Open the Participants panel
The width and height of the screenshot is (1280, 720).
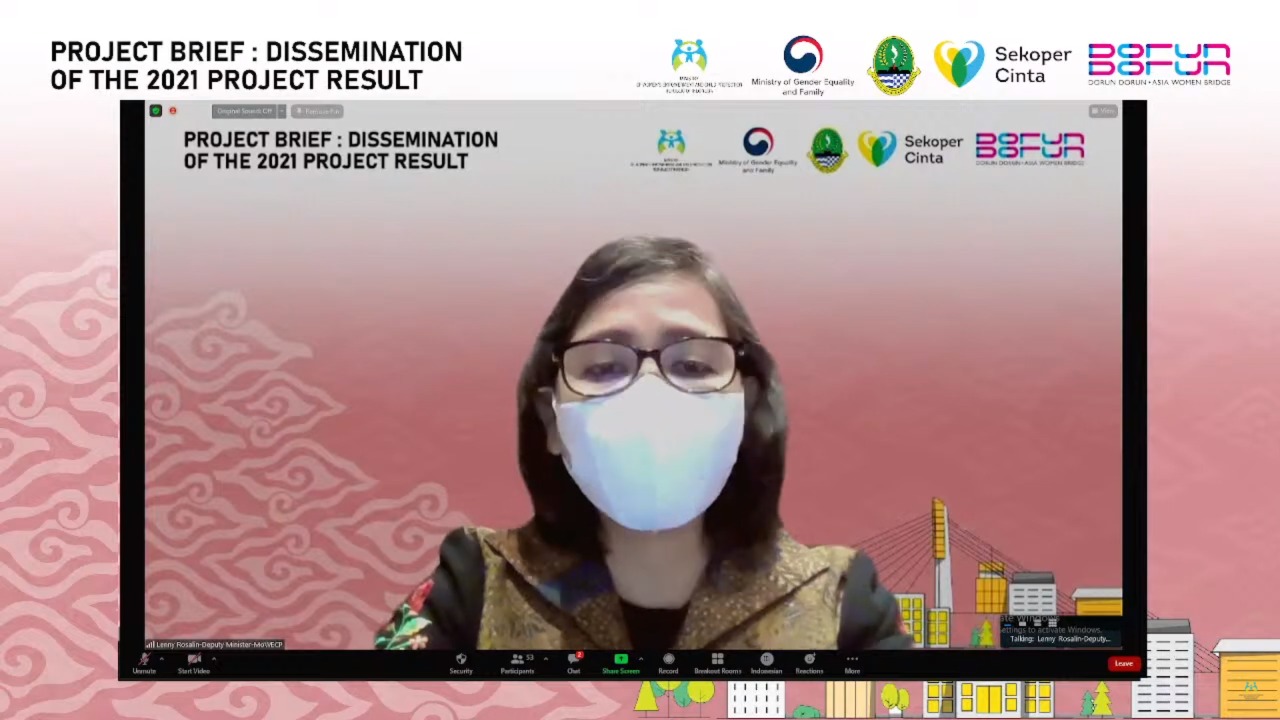[x=517, y=660]
